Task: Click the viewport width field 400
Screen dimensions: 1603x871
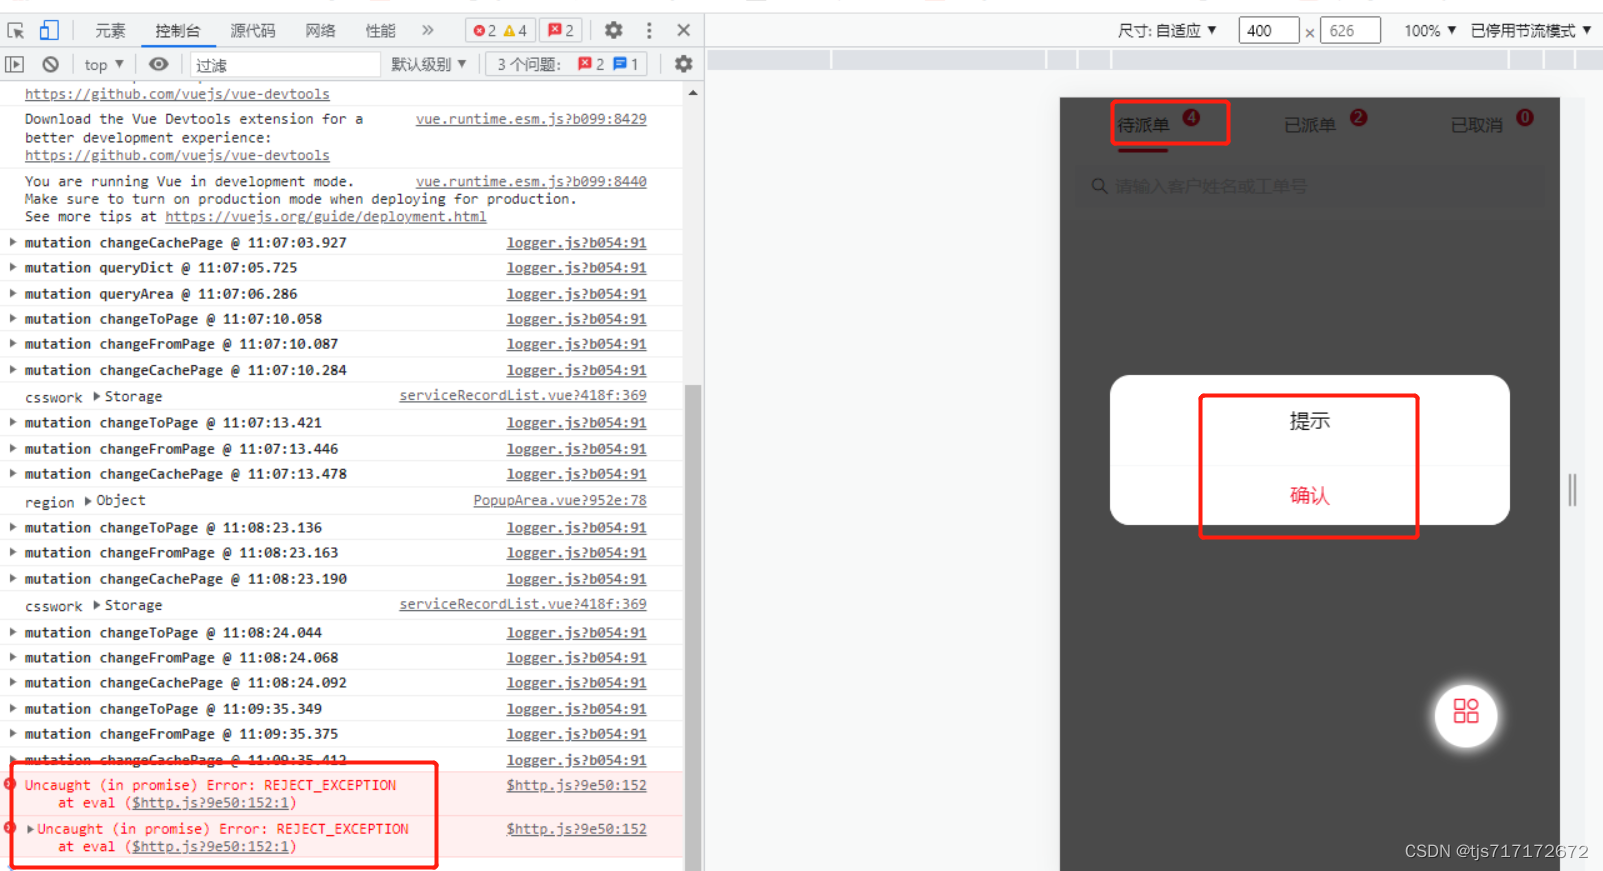Action: (1268, 31)
